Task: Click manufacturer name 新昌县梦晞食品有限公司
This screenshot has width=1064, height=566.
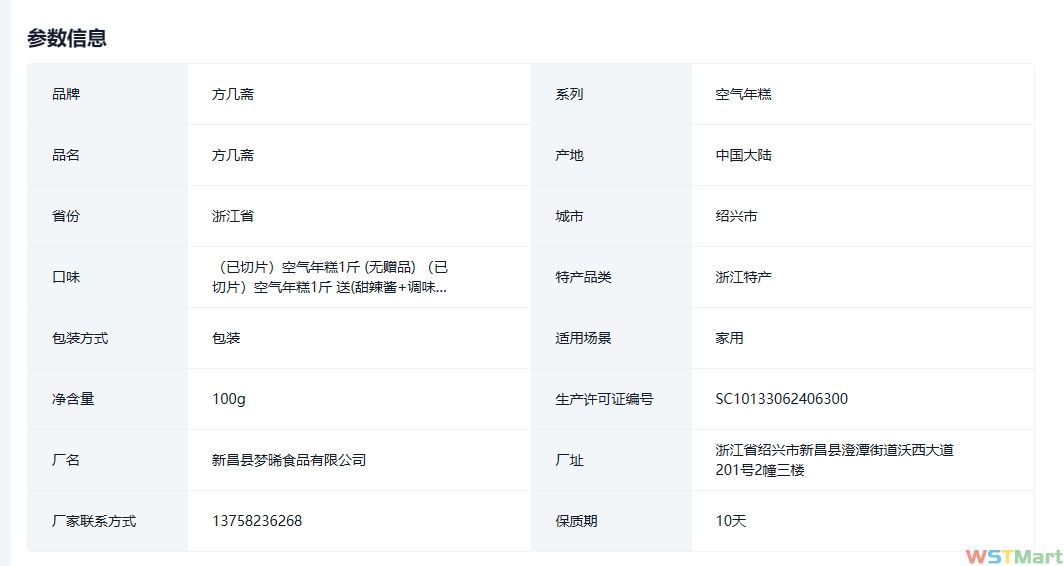Action: tap(289, 460)
